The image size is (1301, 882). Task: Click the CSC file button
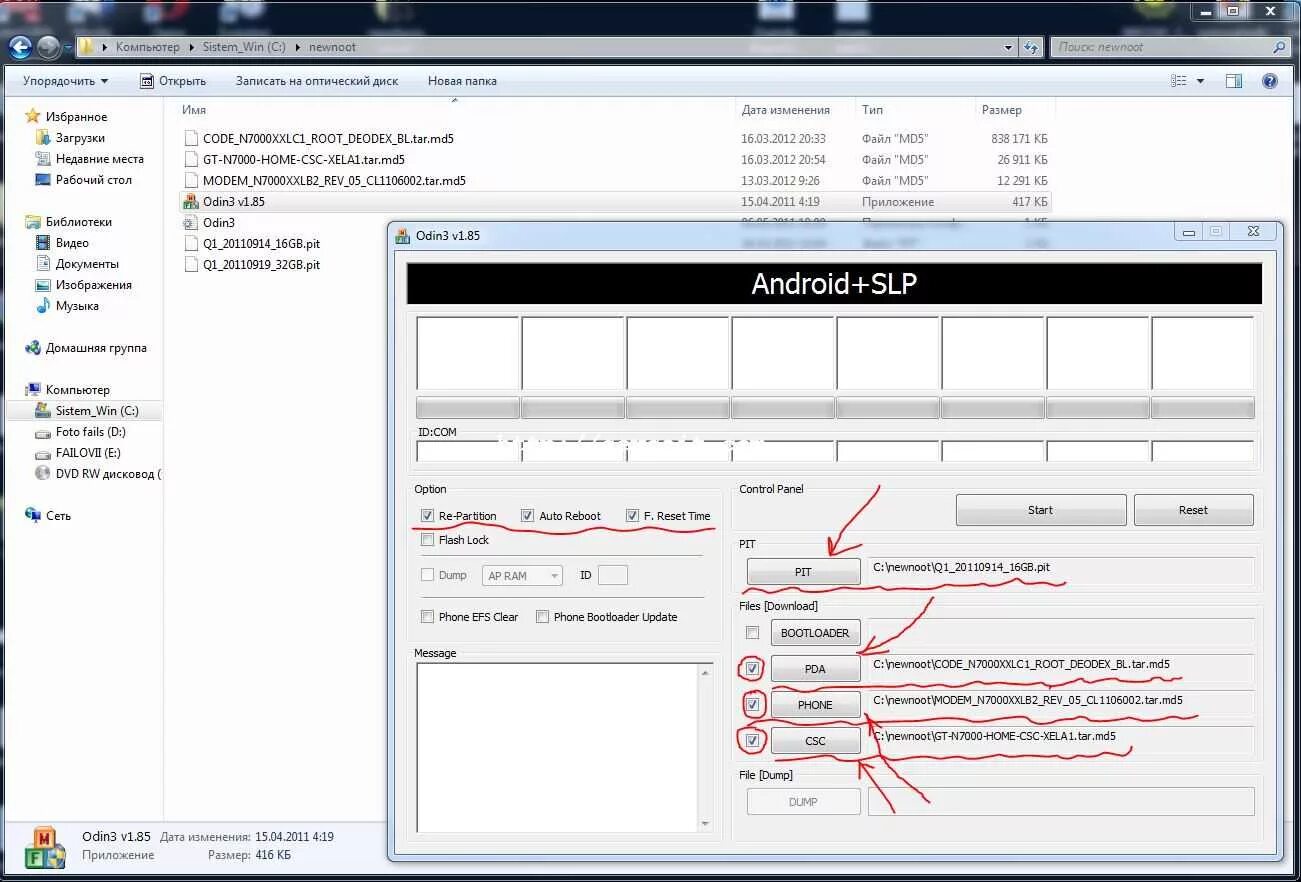click(815, 741)
